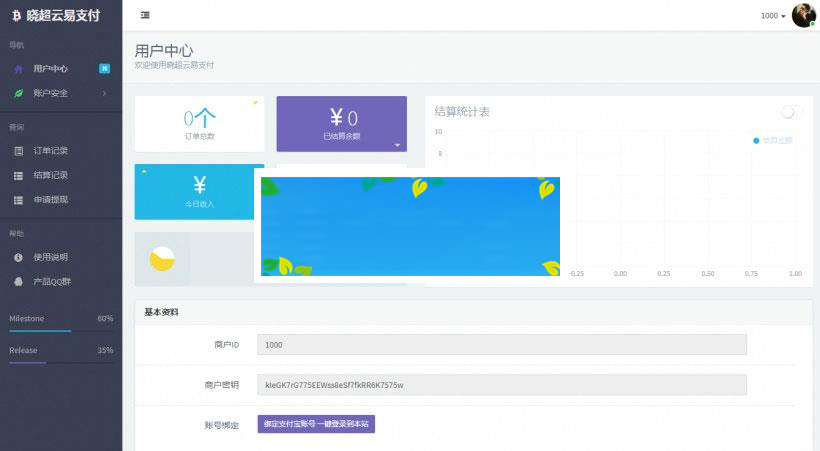The width and height of the screenshot is (820, 451).
Task: Open 订单记录 in the sidebar
Action: [x=50, y=151]
